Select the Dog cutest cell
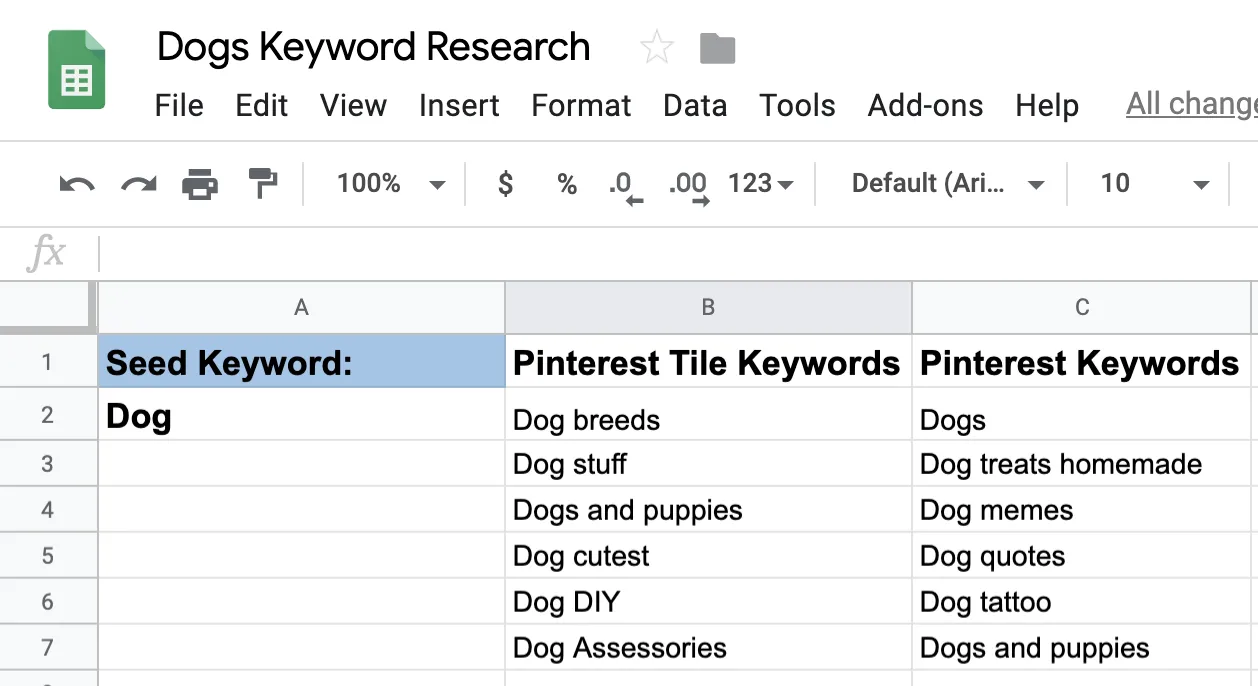Screen dimensions: 1258x686 [708, 556]
